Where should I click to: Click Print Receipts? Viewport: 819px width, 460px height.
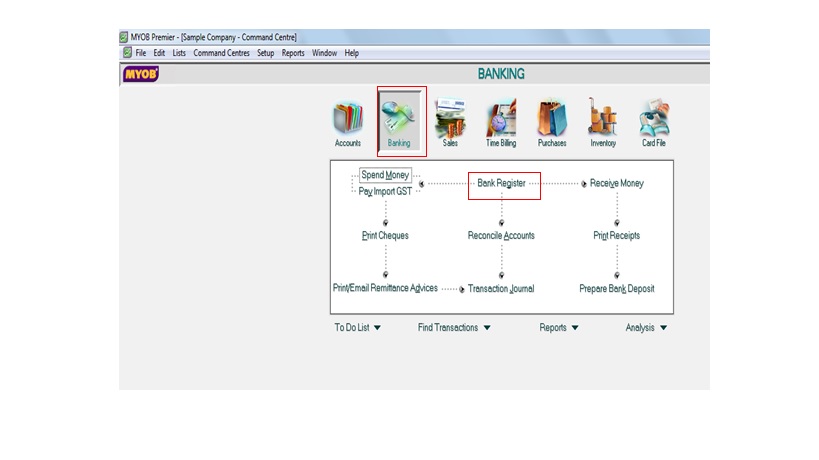coord(617,235)
